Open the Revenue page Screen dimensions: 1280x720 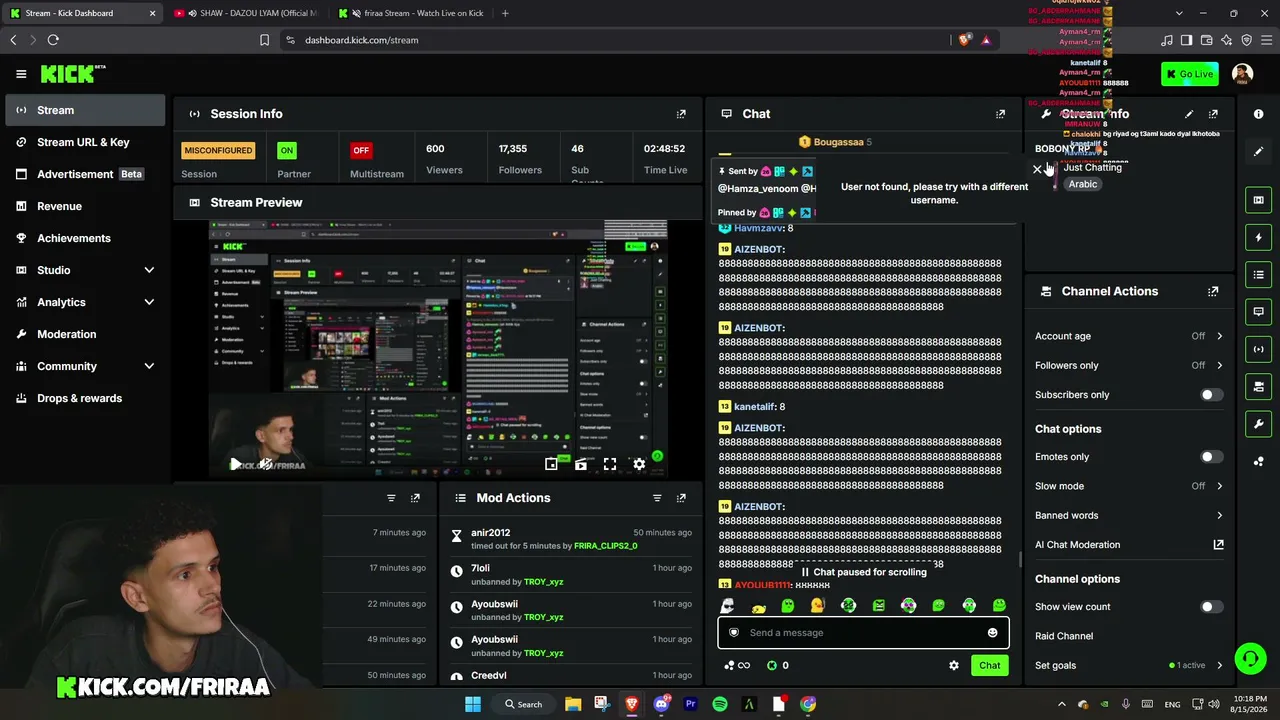click(x=85, y=206)
